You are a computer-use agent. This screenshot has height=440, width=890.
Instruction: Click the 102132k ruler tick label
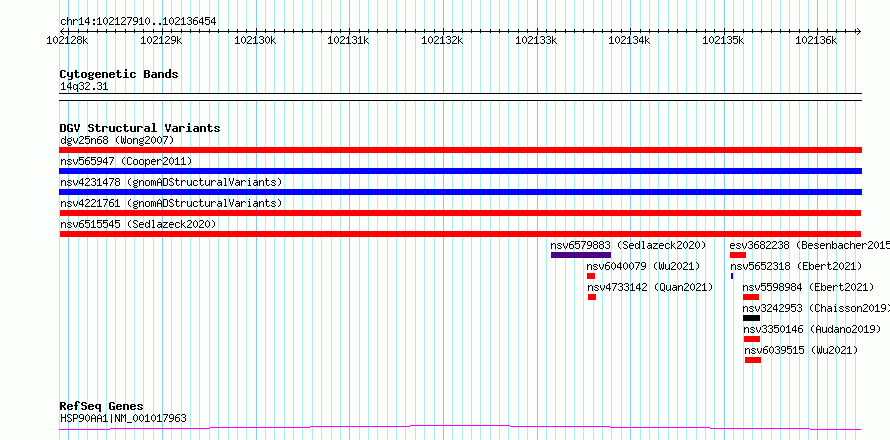coord(442,40)
